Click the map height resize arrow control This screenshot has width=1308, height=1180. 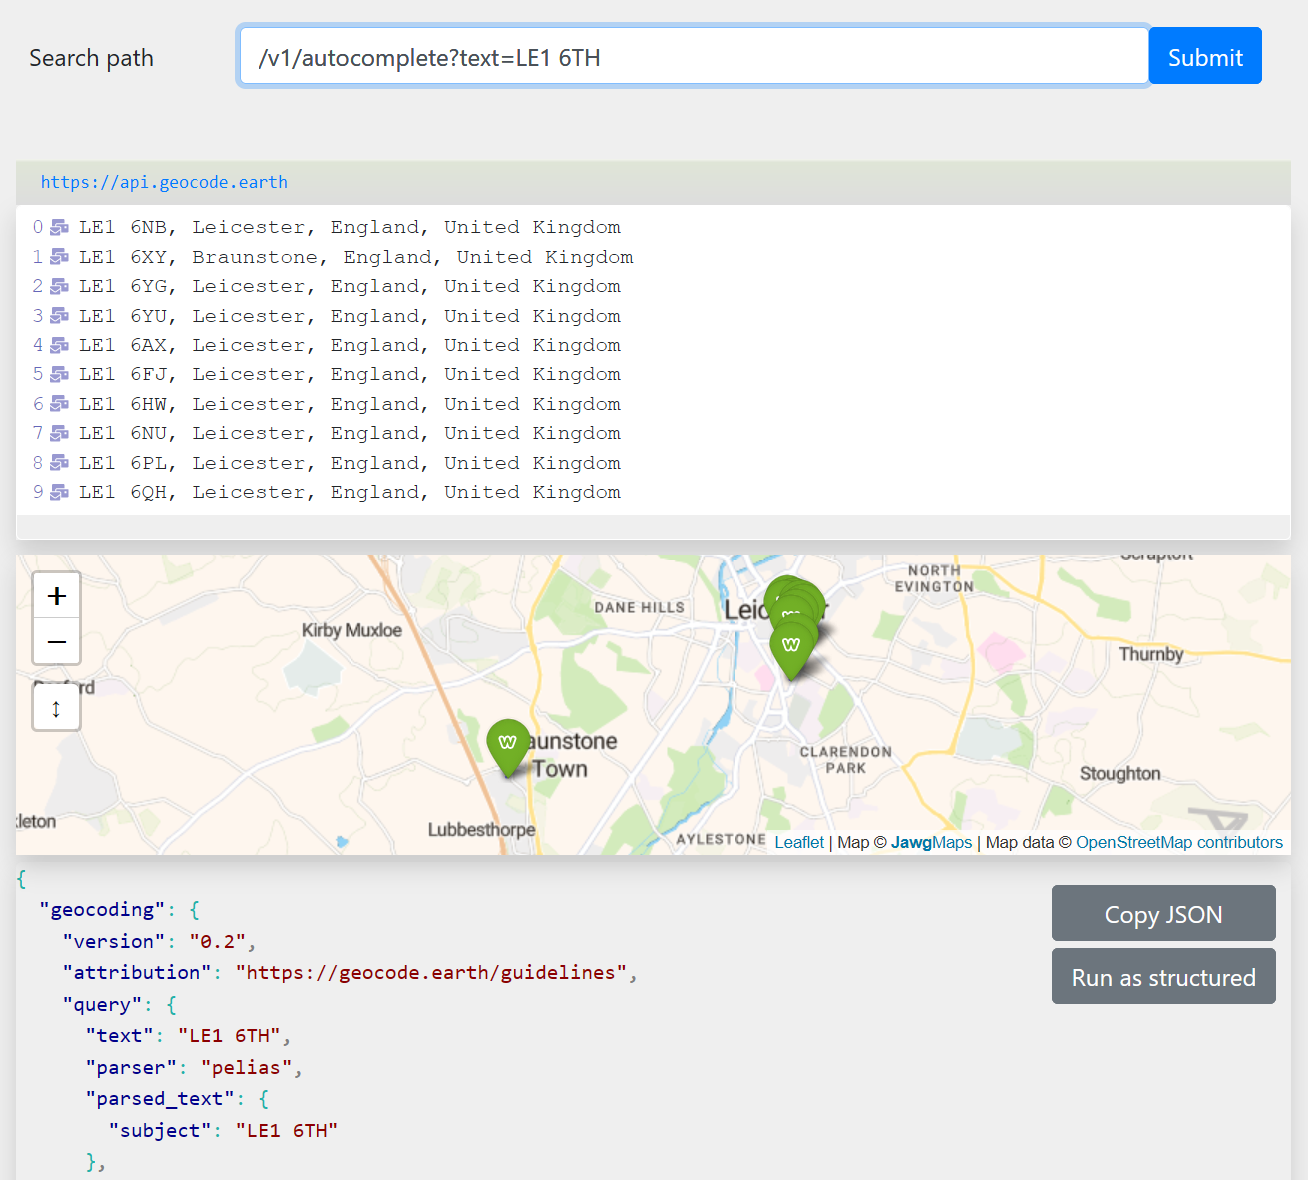pyautogui.click(x=56, y=707)
